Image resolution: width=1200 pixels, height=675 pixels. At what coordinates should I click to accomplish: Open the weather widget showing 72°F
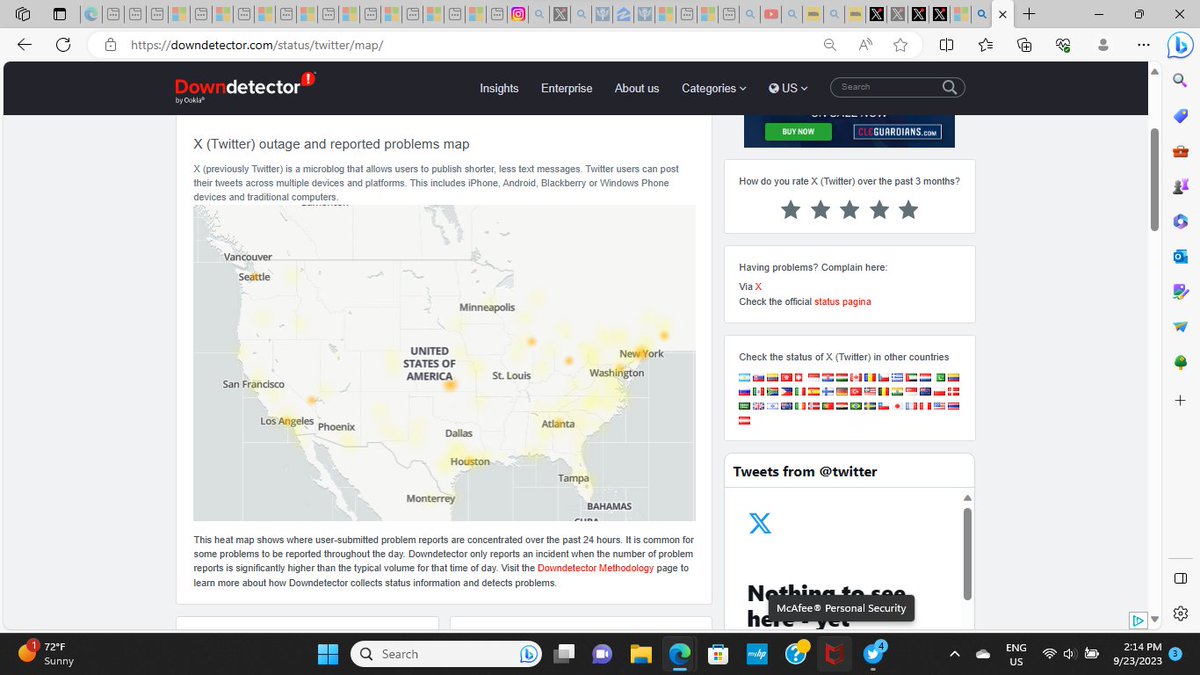[x=48, y=654]
